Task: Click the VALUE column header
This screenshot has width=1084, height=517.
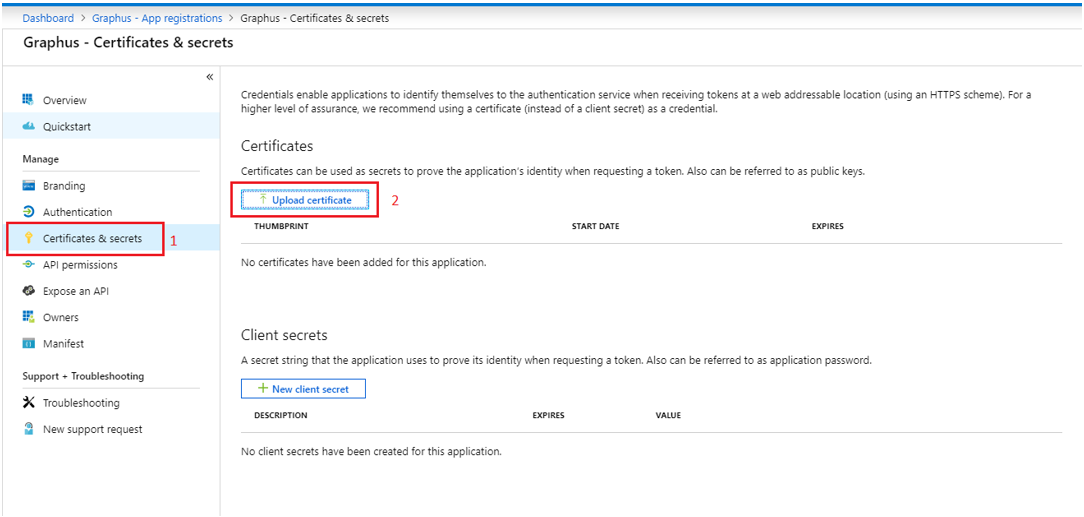Action: click(669, 415)
